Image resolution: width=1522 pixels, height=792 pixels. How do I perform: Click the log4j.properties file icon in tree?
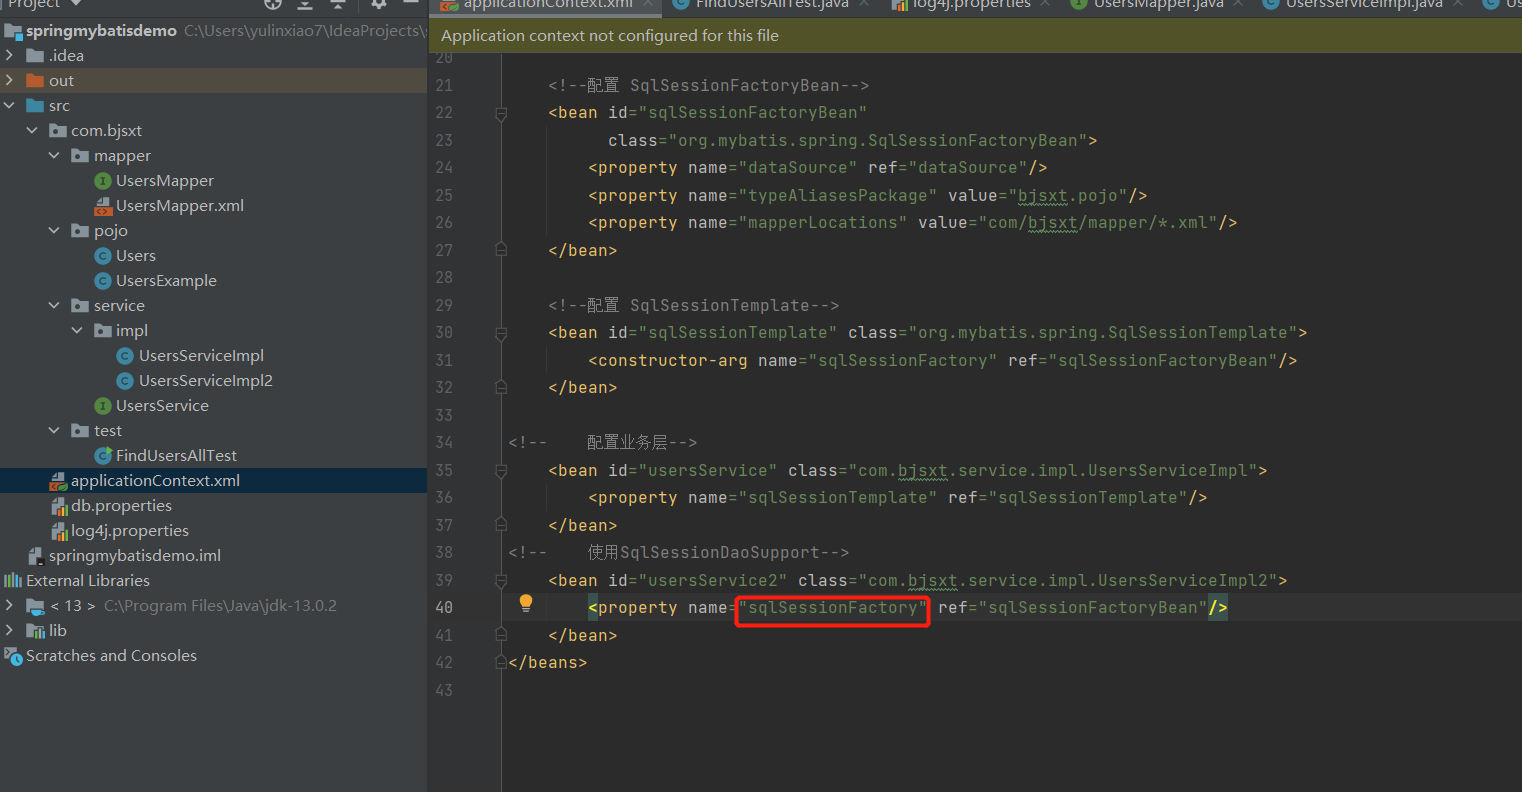click(x=59, y=530)
